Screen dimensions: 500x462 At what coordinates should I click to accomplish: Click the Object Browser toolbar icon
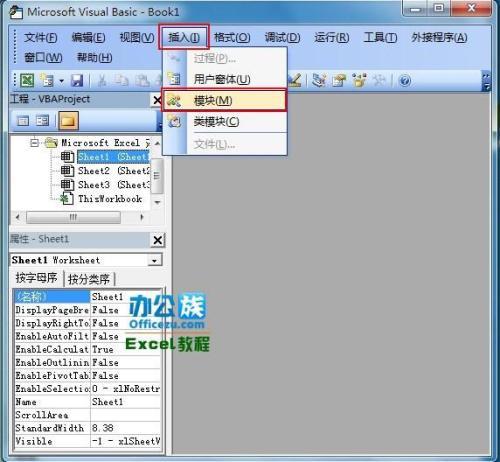359,80
